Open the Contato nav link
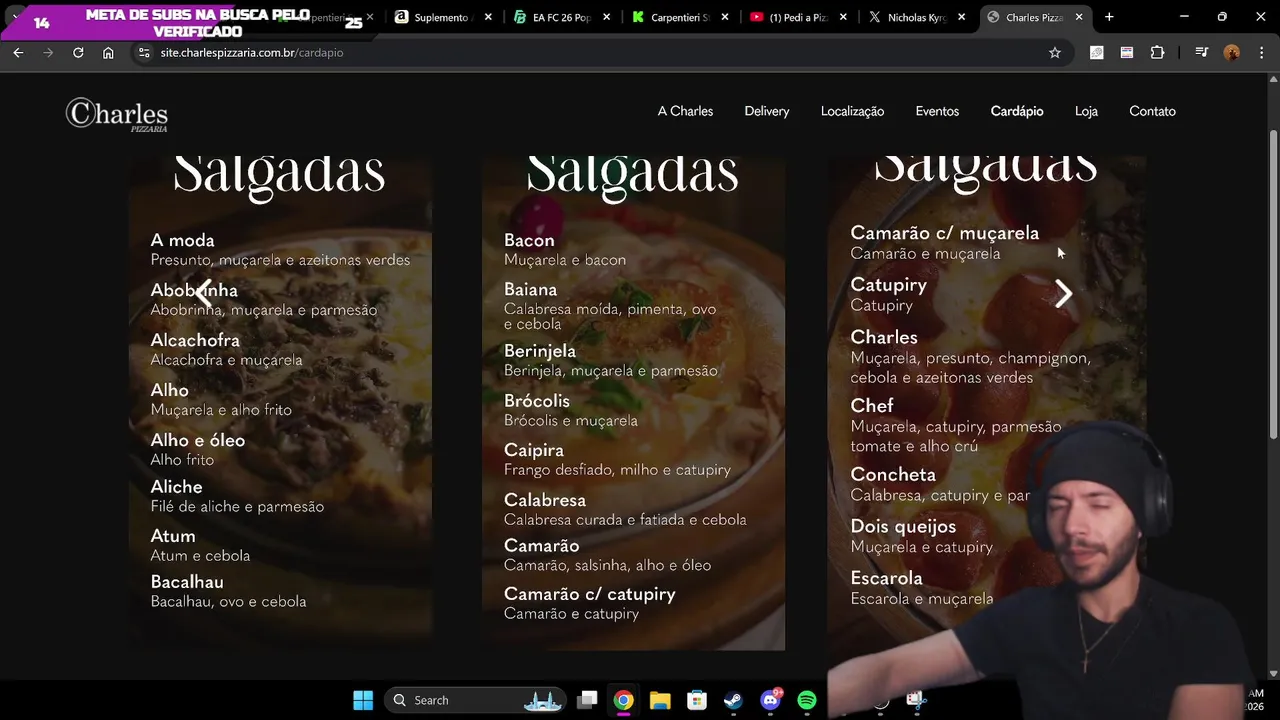This screenshot has height=720, width=1280. click(x=1152, y=111)
